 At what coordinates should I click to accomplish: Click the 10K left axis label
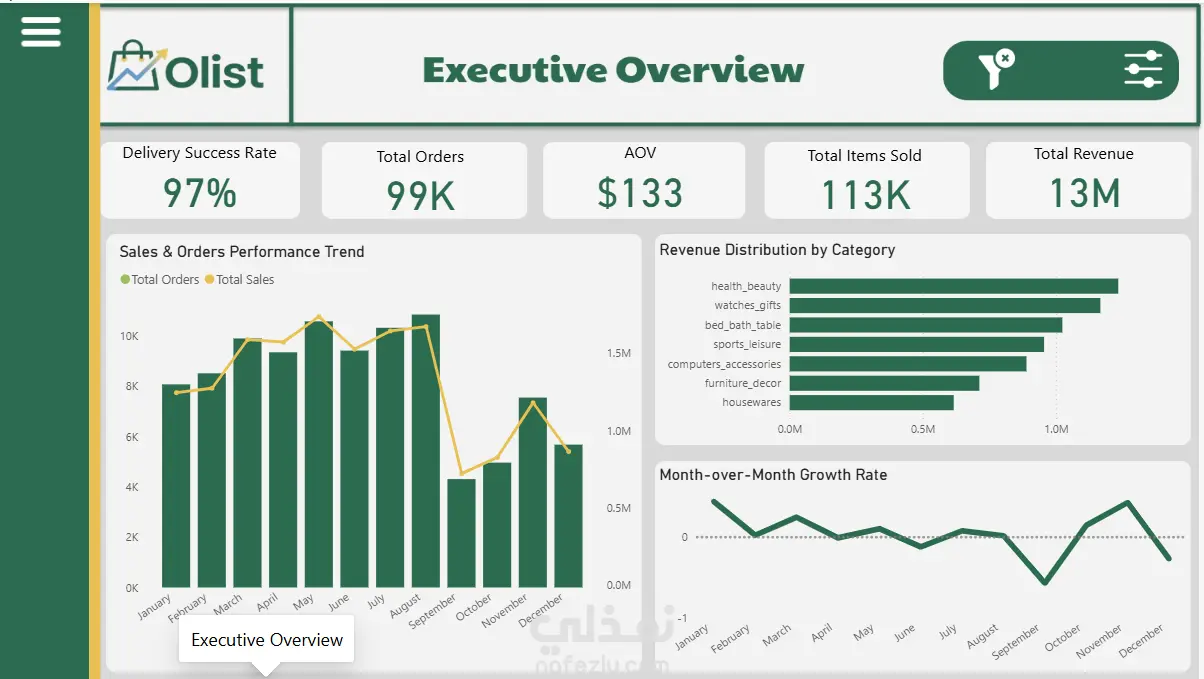point(129,336)
